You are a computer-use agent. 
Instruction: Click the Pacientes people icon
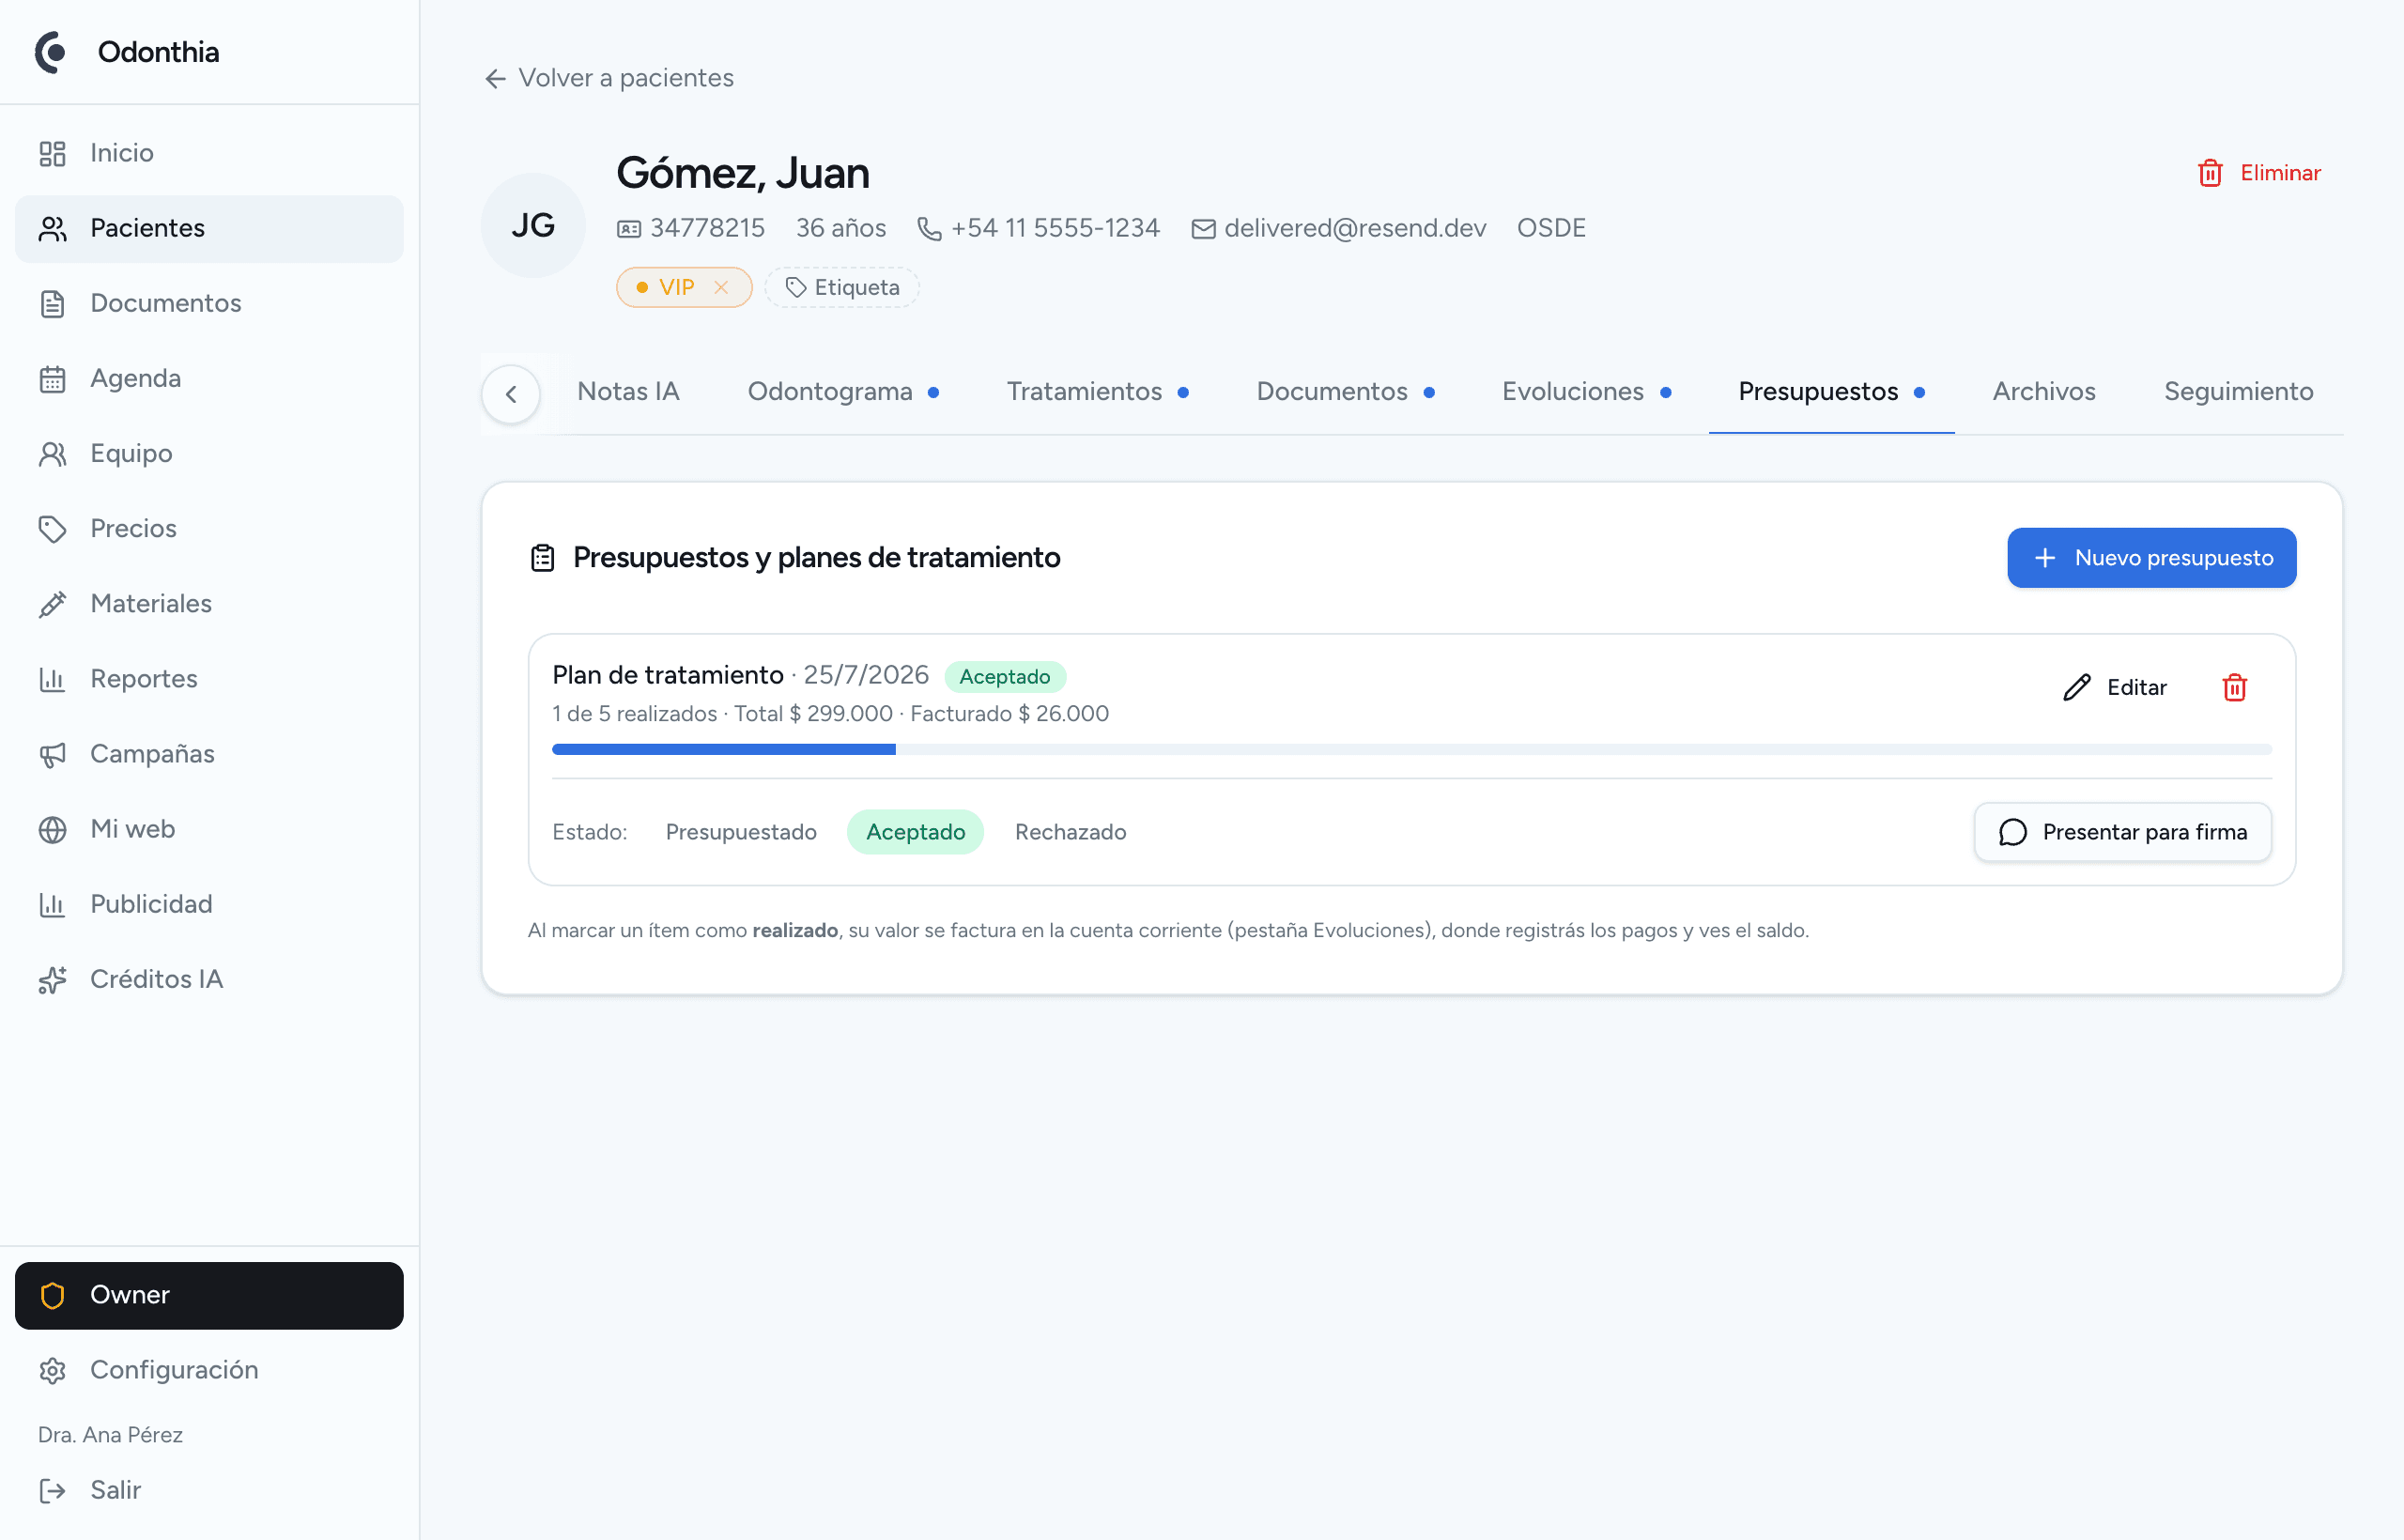tap(52, 228)
